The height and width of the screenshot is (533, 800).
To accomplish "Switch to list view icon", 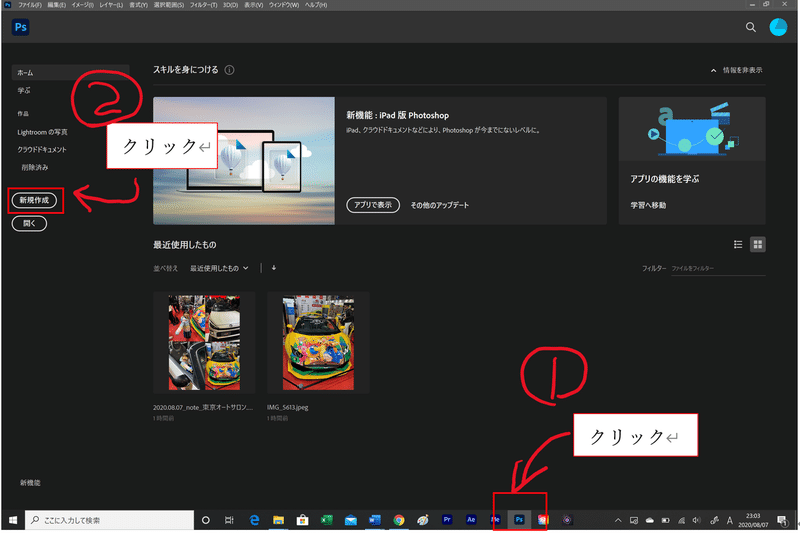I will pyautogui.click(x=738, y=245).
